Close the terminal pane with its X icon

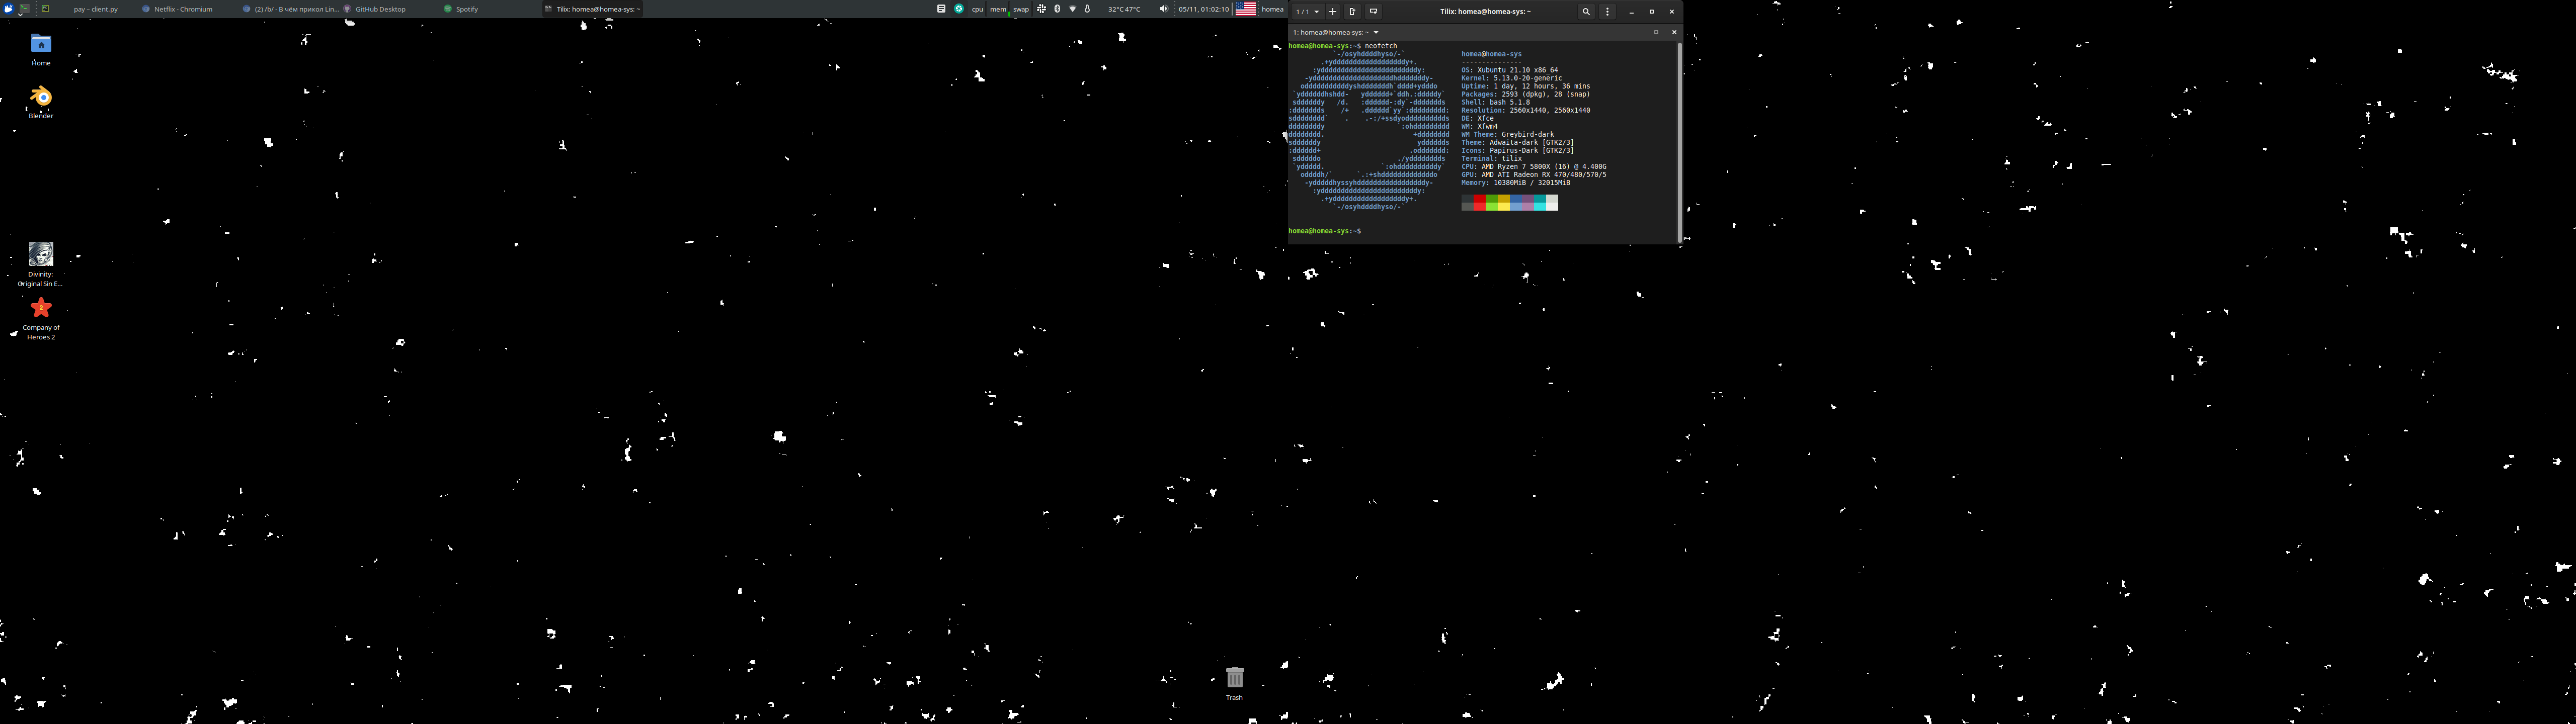pyautogui.click(x=1674, y=32)
